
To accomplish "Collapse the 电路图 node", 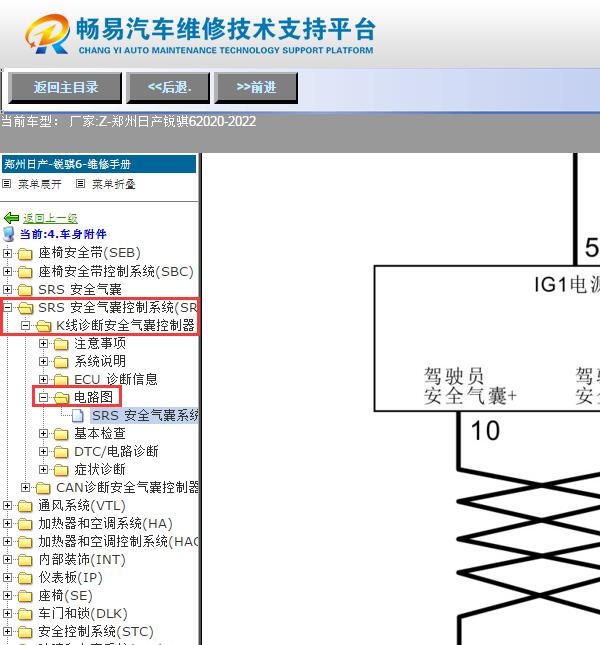I will click(43, 397).
